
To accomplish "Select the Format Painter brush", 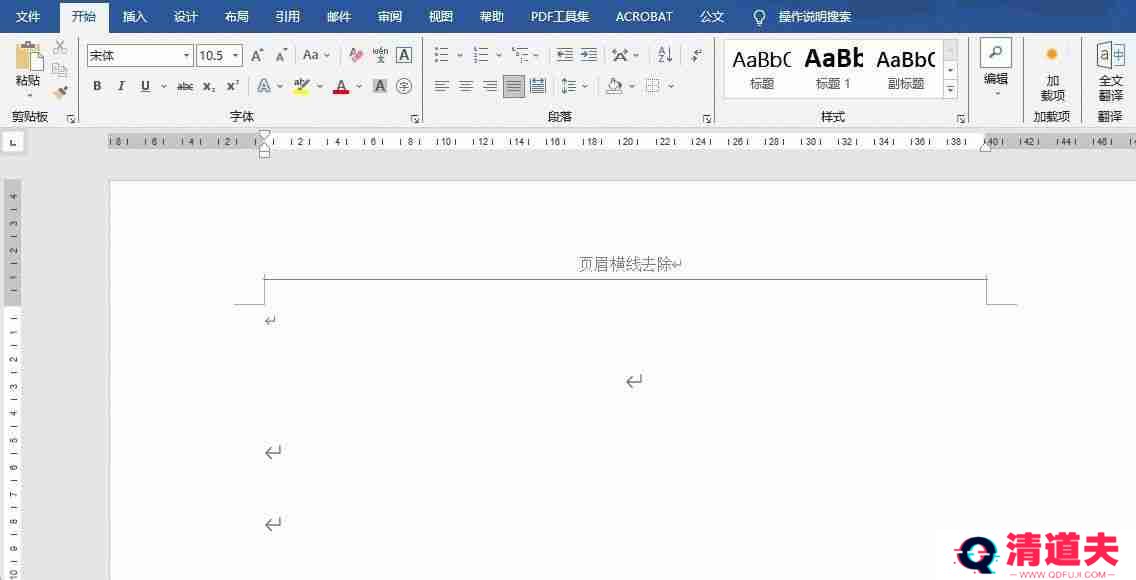I will 61,92.
